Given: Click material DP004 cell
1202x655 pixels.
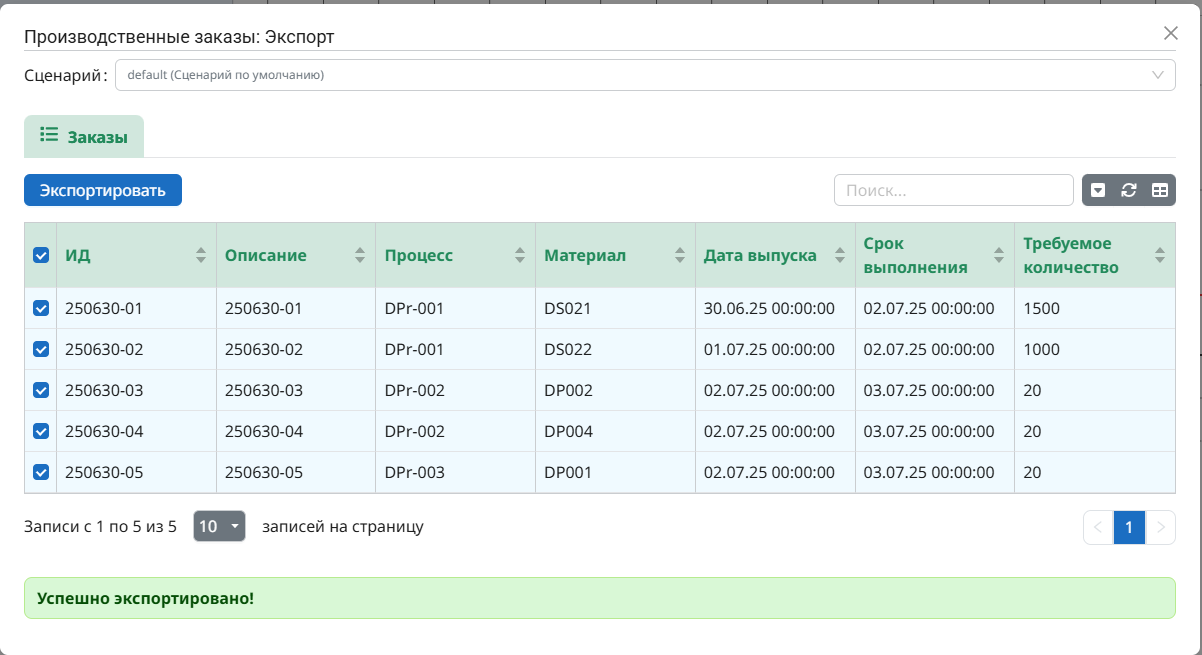Looking at the screenshot, I should [615, 431].
